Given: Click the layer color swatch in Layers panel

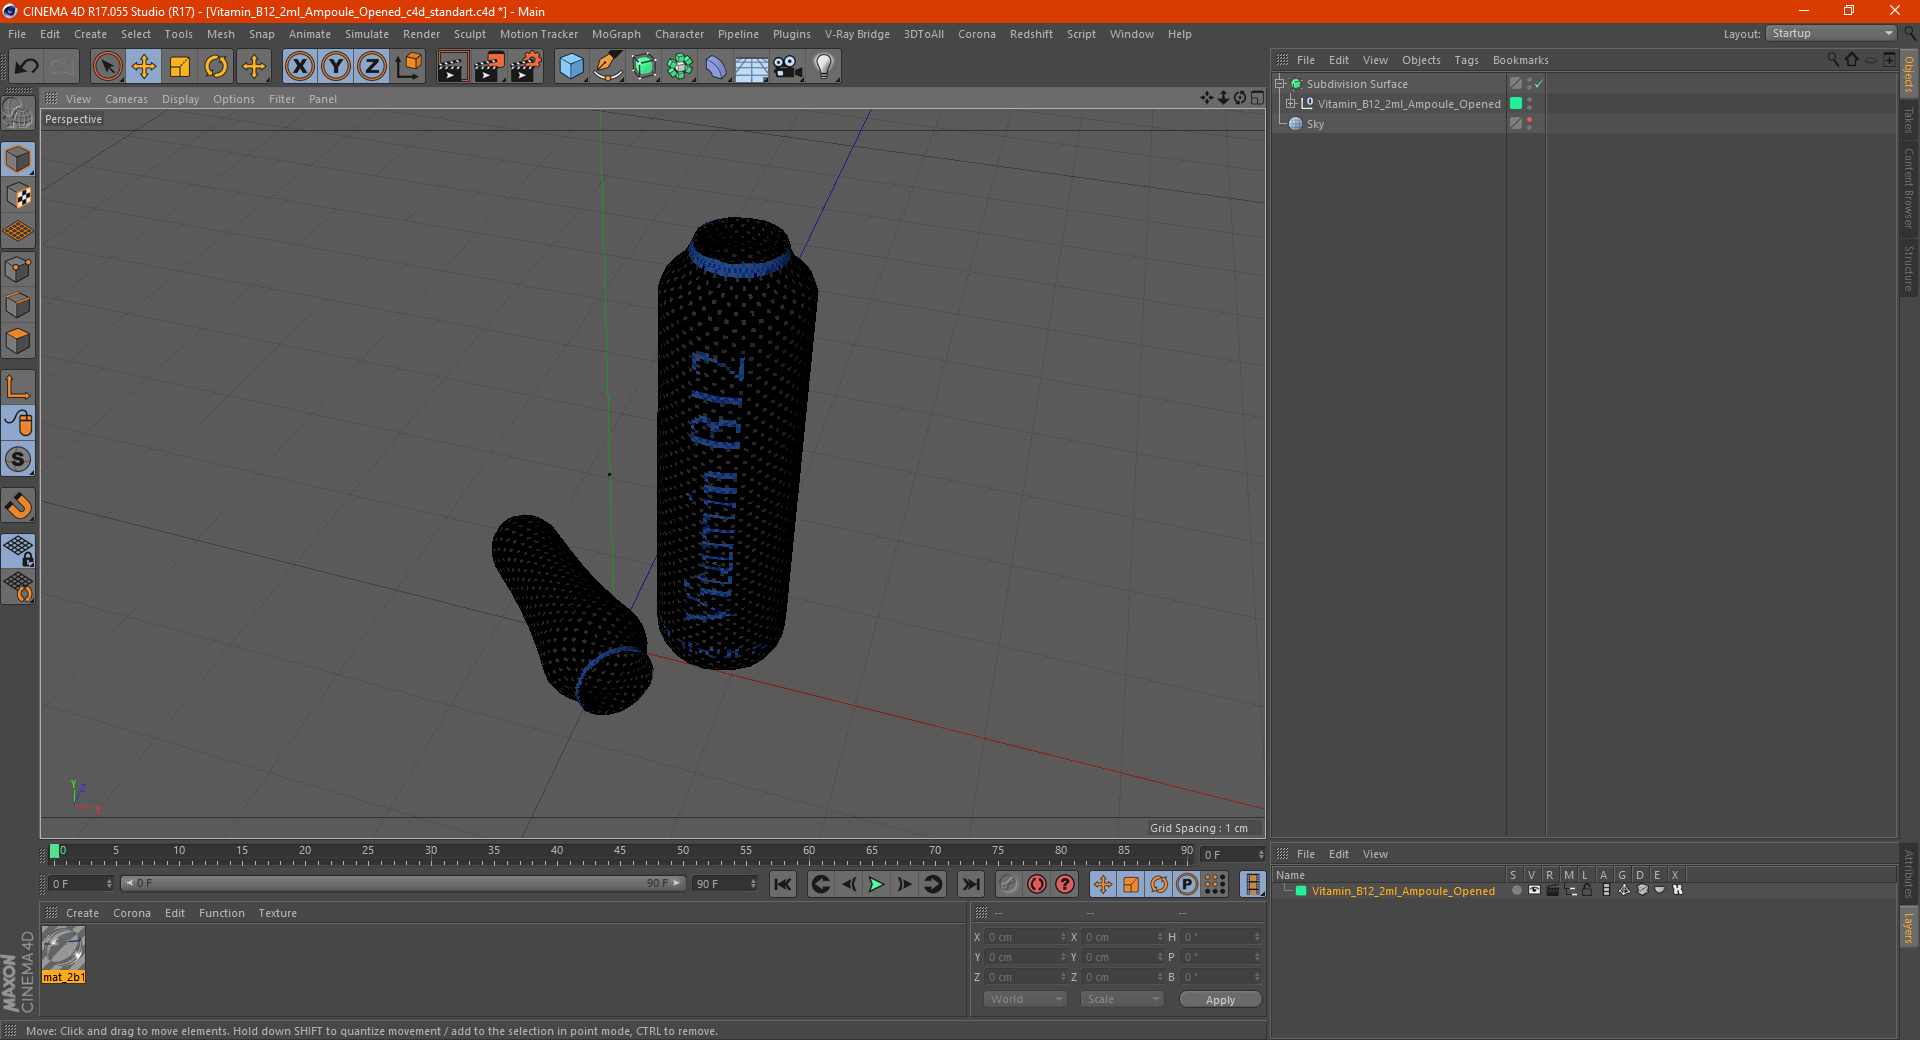Looking at the screenshot, I should [x=1301, y=891].
